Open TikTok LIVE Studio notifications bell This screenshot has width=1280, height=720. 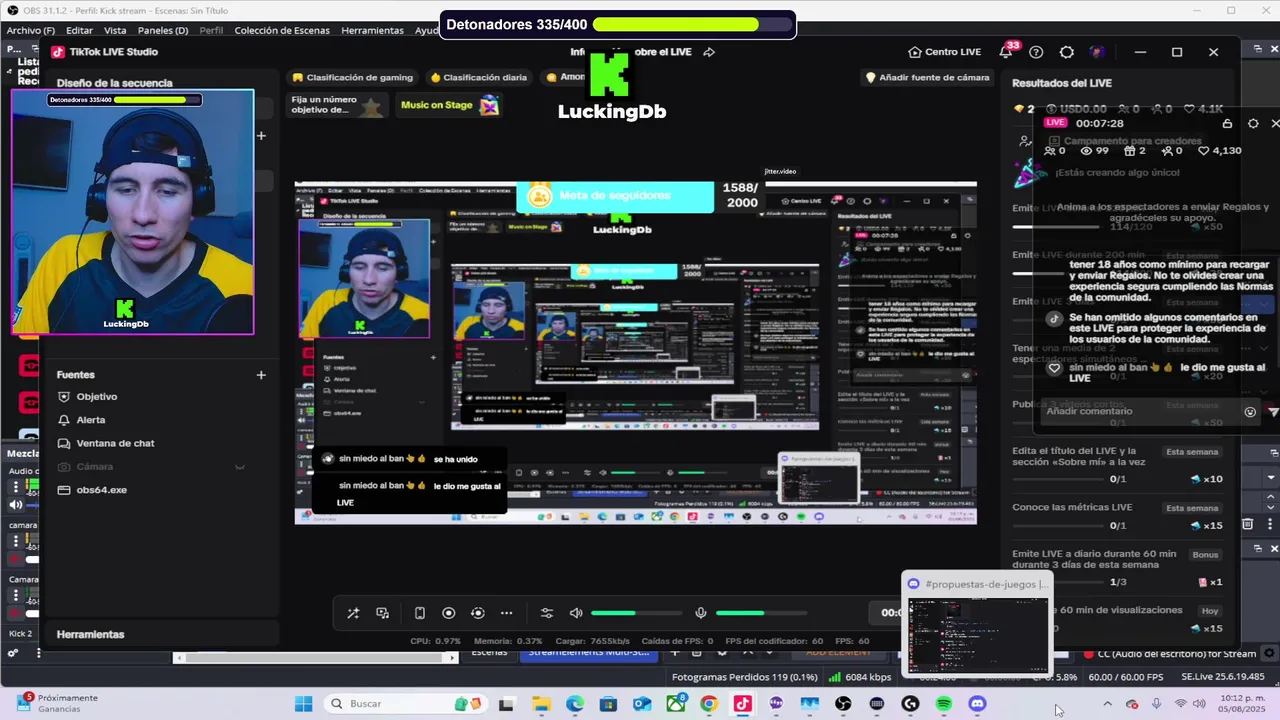point(1006,52)
